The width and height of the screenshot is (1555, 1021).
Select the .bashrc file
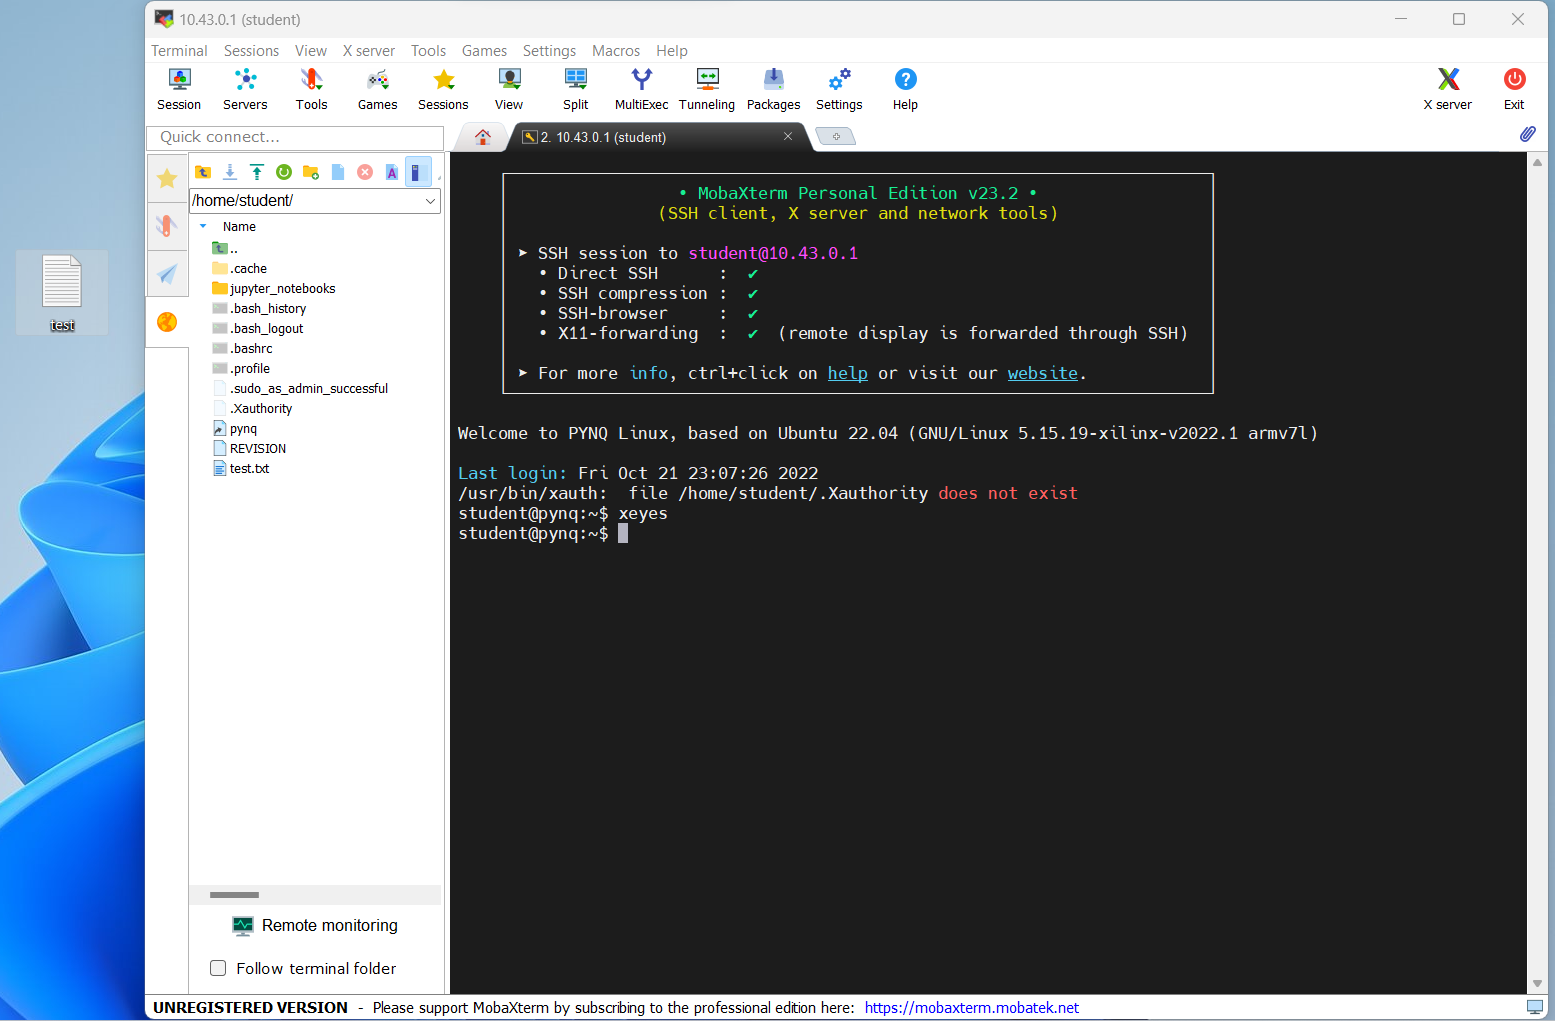click(243, 349)
